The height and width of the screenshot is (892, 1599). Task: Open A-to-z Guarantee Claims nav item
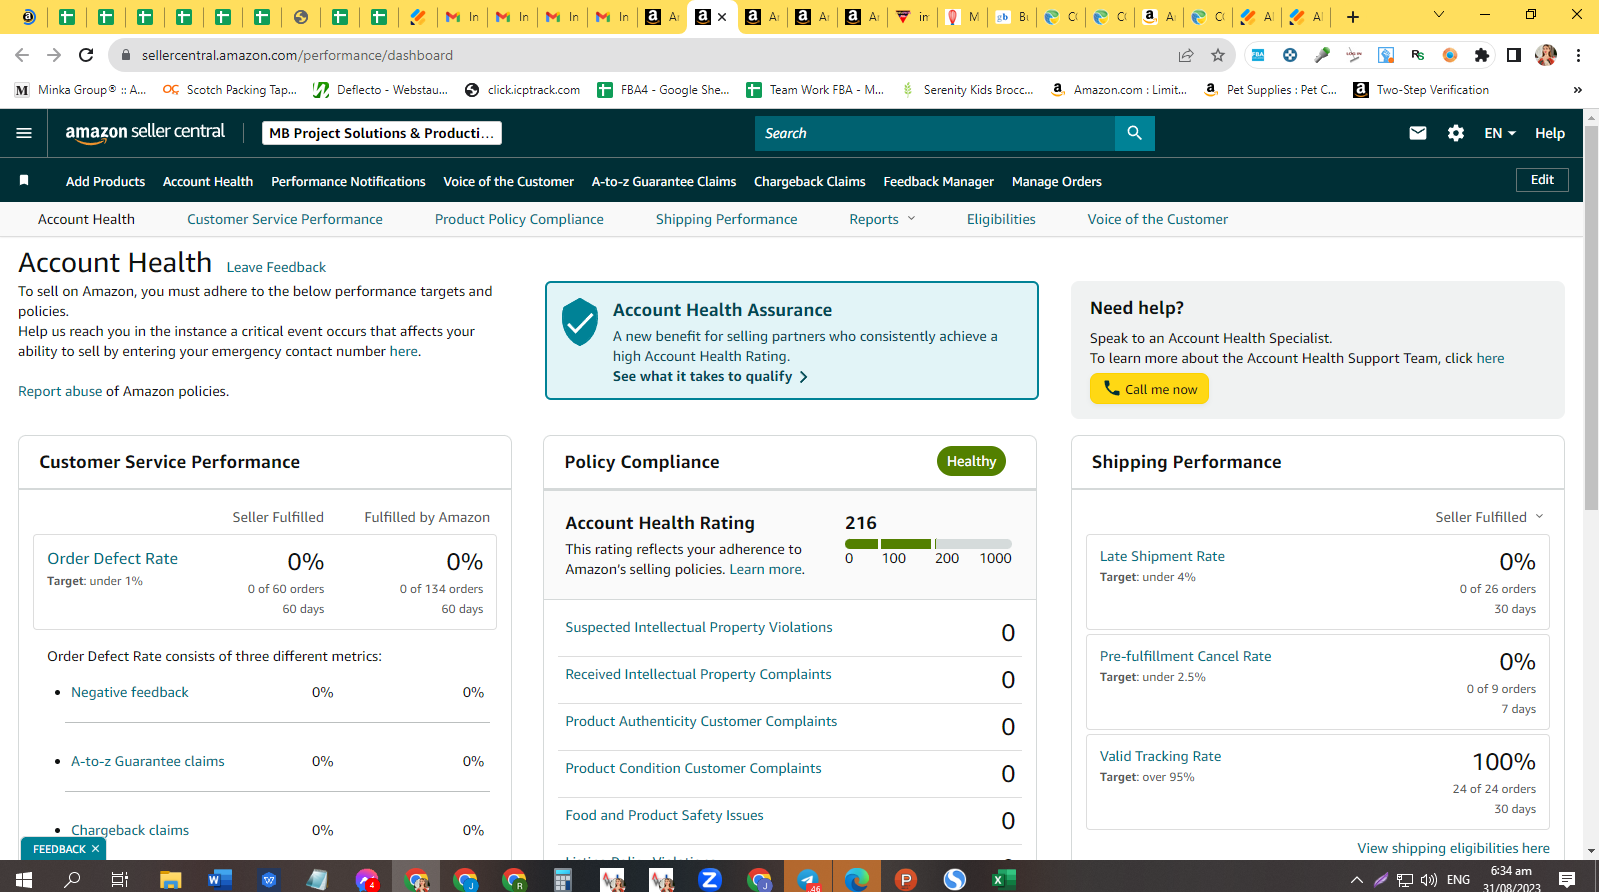pos(664,181)
